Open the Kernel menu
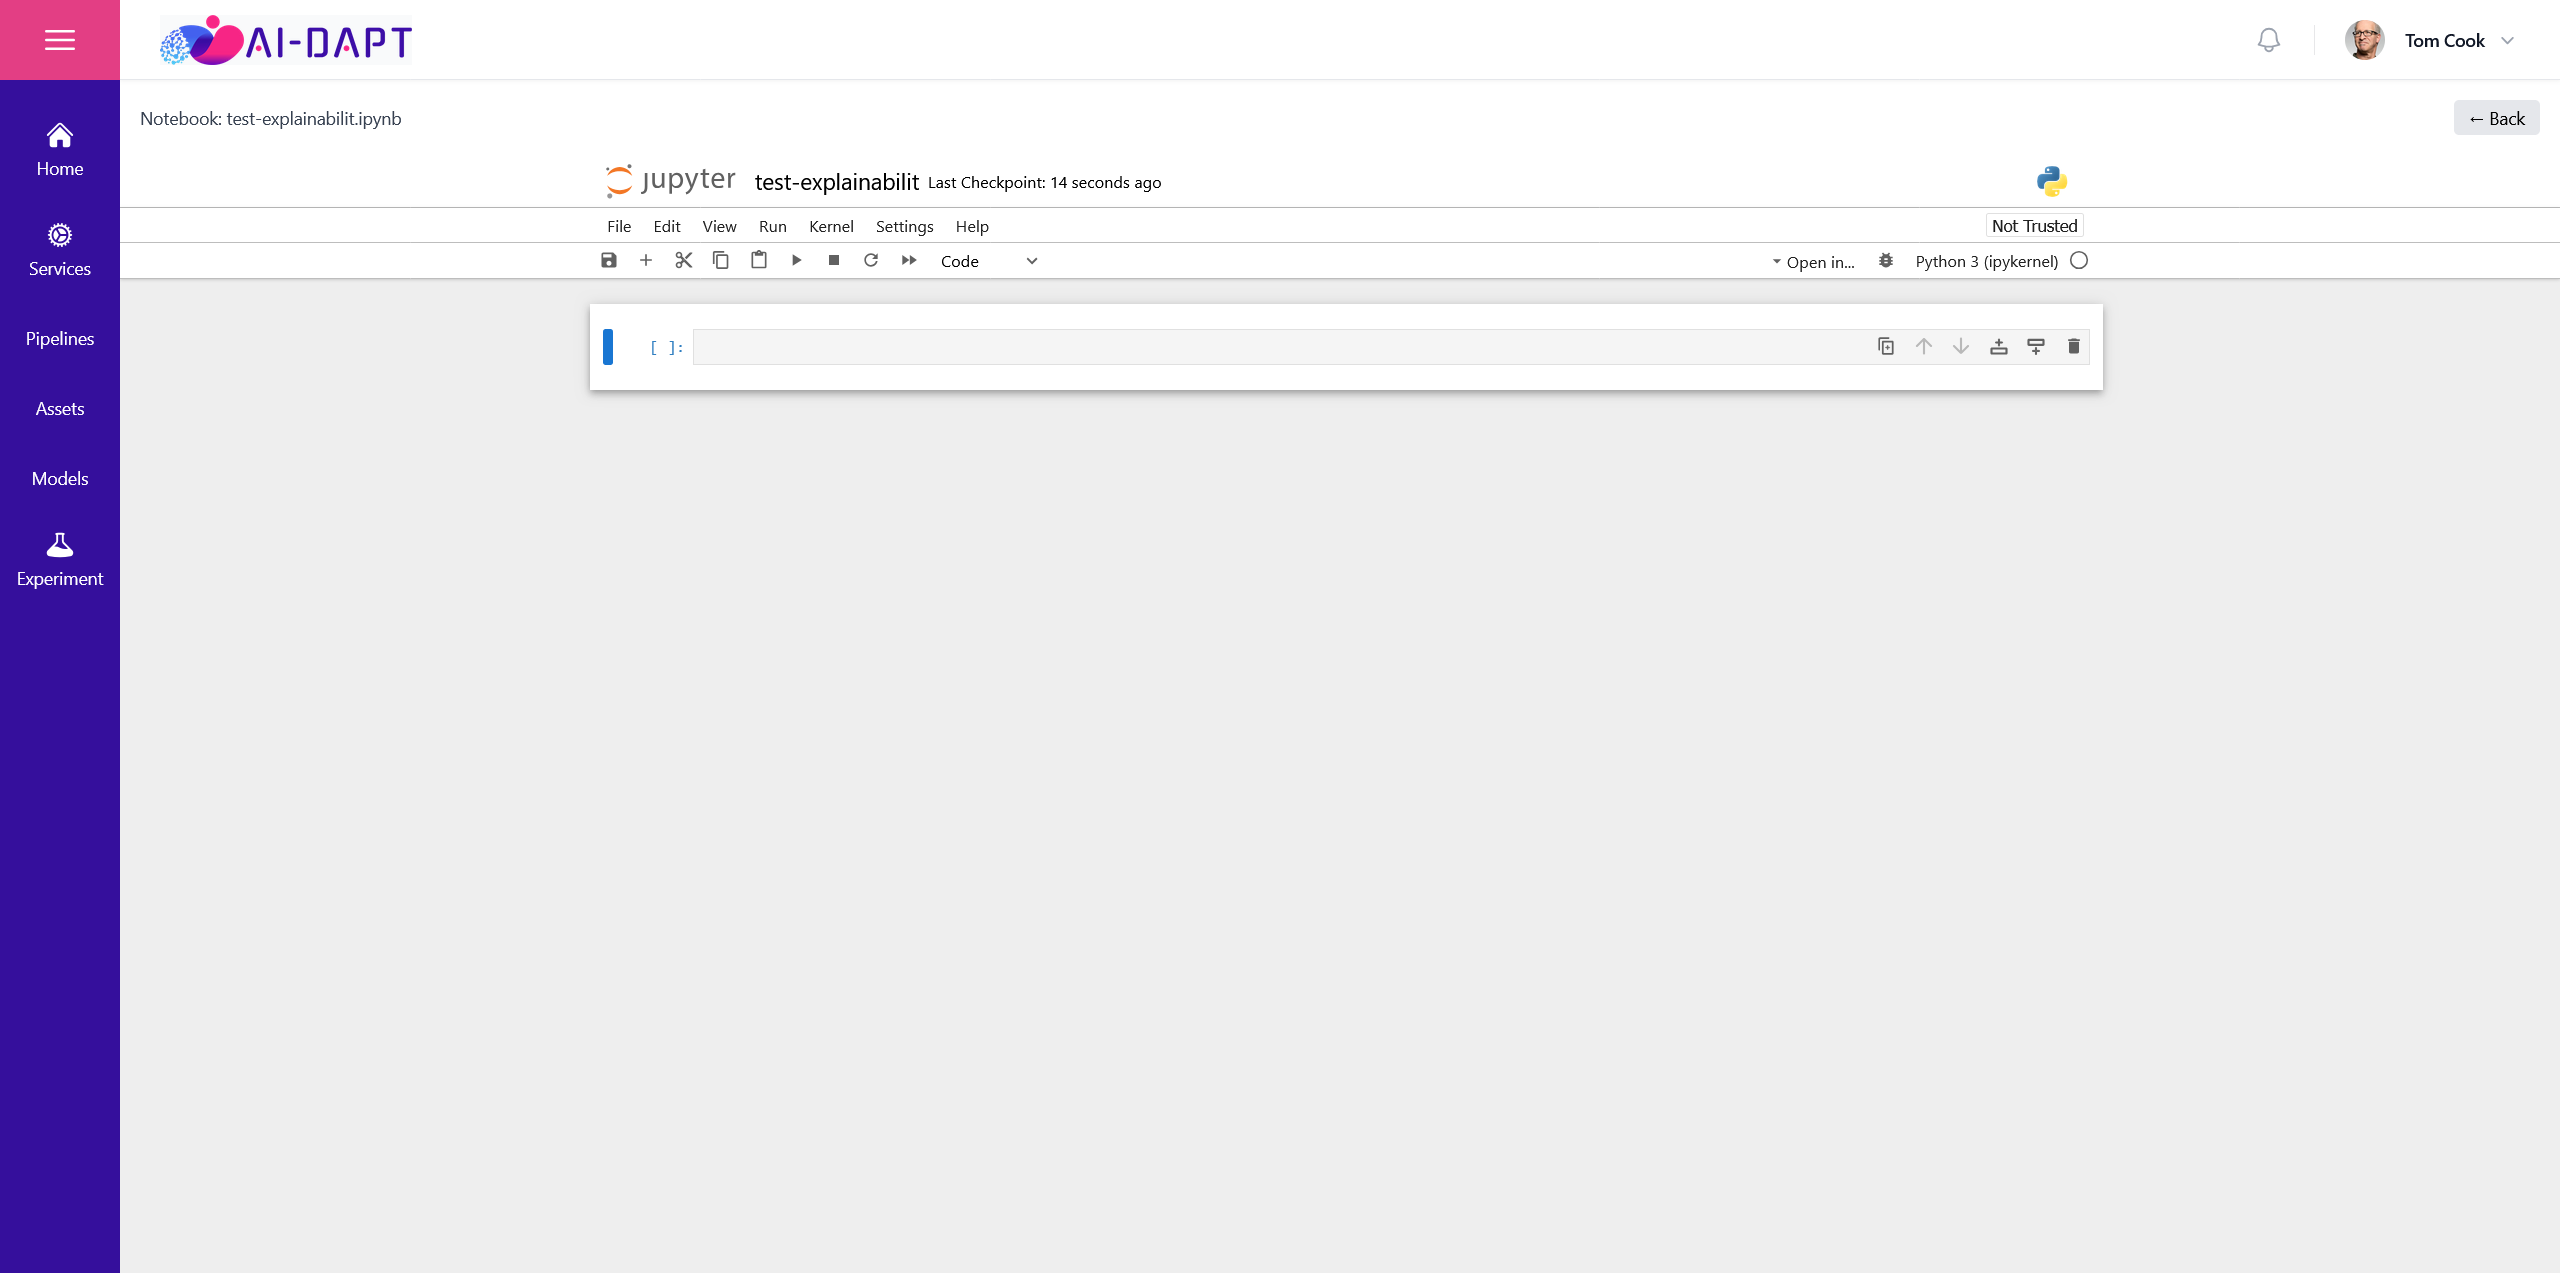The width and height of the screenshot is (2560, 1273). click(831, 226)
